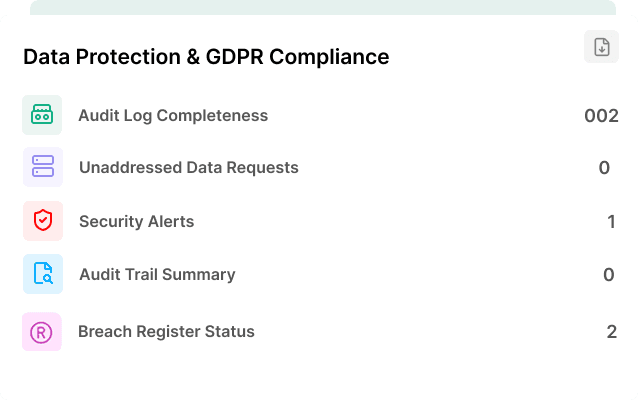Click the red shield Security Alerts icon
Viewport: 638px width, 400px height.
pos(43,221)
